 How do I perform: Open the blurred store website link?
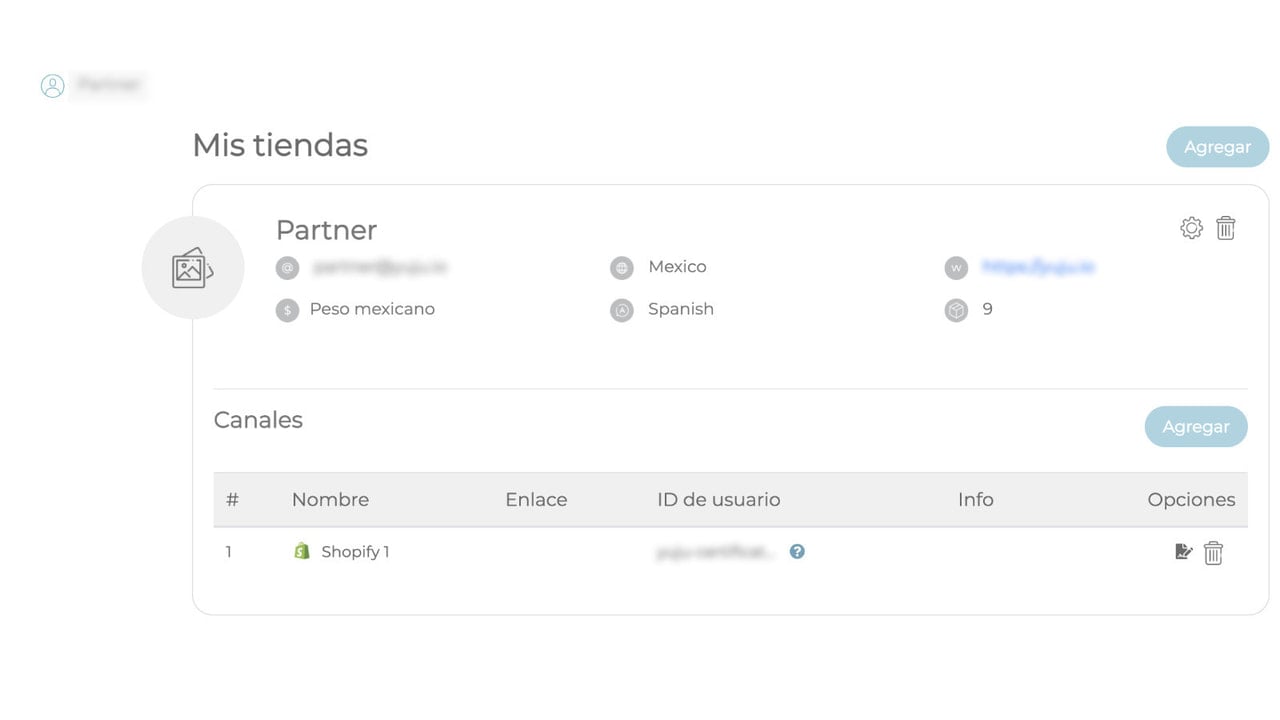tap(1038, 267)
